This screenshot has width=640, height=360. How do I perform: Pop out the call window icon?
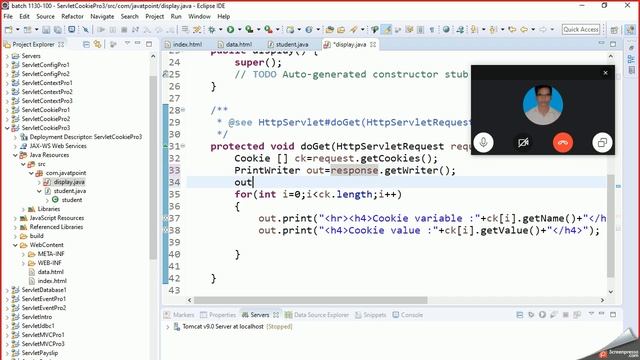tap(602, 142)
